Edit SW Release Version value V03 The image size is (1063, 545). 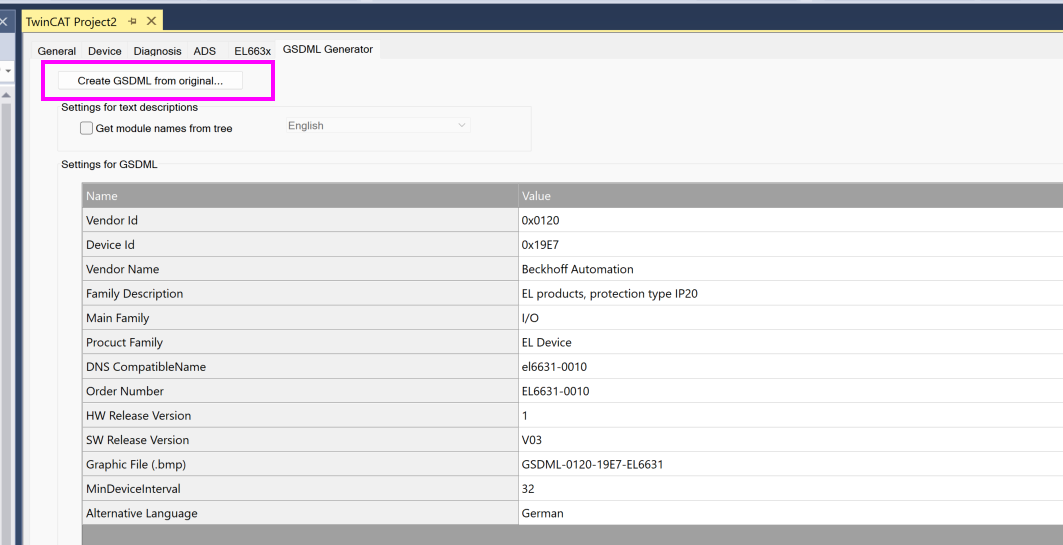pyautogui.click(x=790, y=440)
